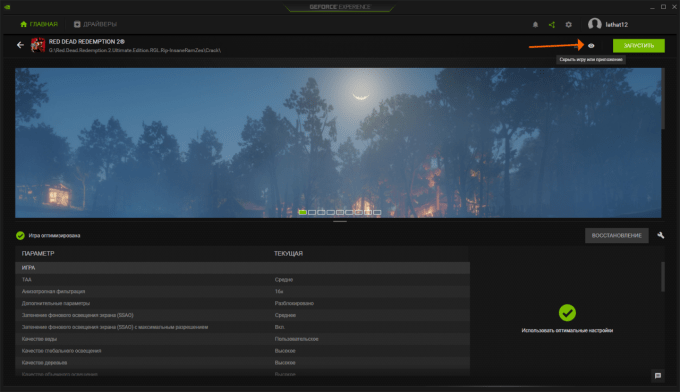Select the Качество деревьев row
Viewport: 681px width, 392px height.
pyautogui.click(x=242, y=362)
